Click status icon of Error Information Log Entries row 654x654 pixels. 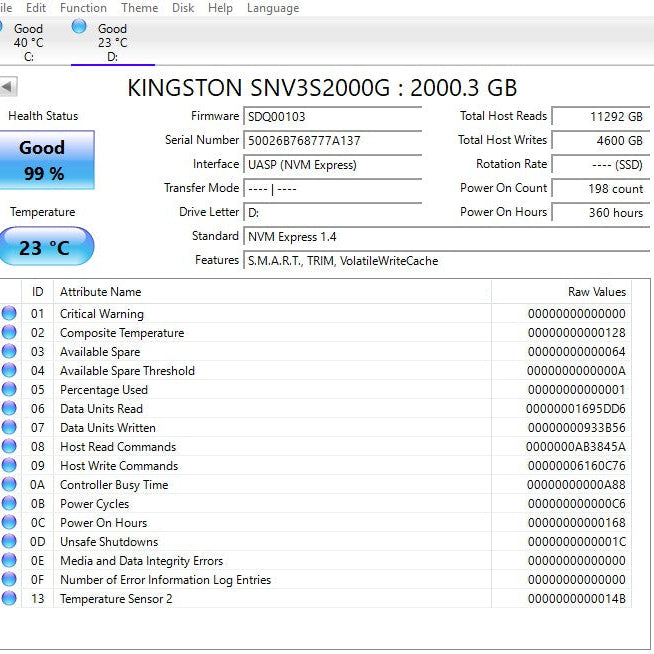[9, 579]
